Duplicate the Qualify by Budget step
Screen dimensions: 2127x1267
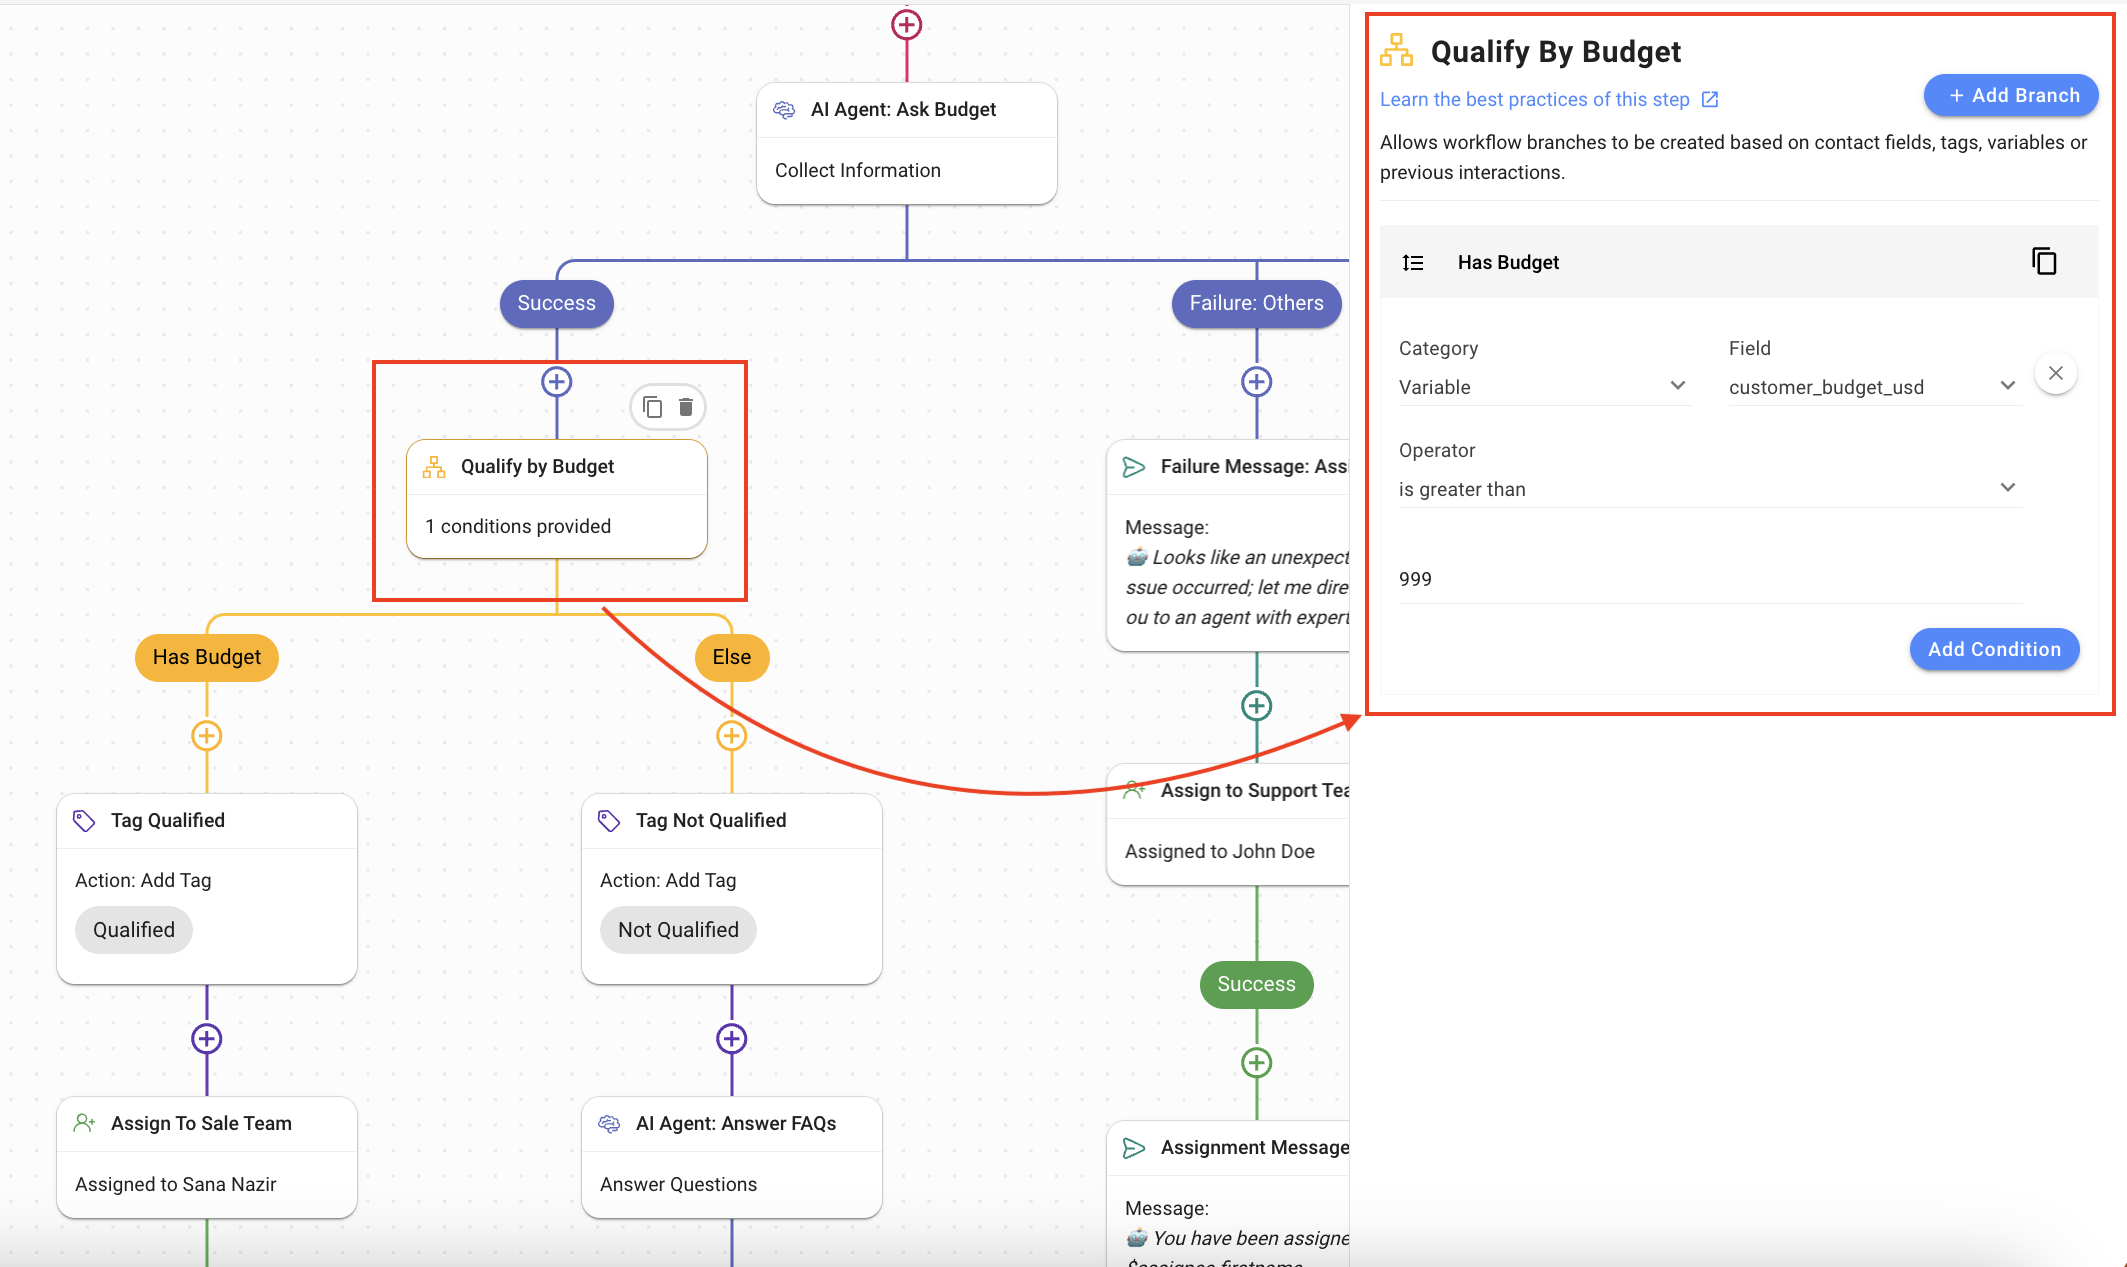point(652,407)
